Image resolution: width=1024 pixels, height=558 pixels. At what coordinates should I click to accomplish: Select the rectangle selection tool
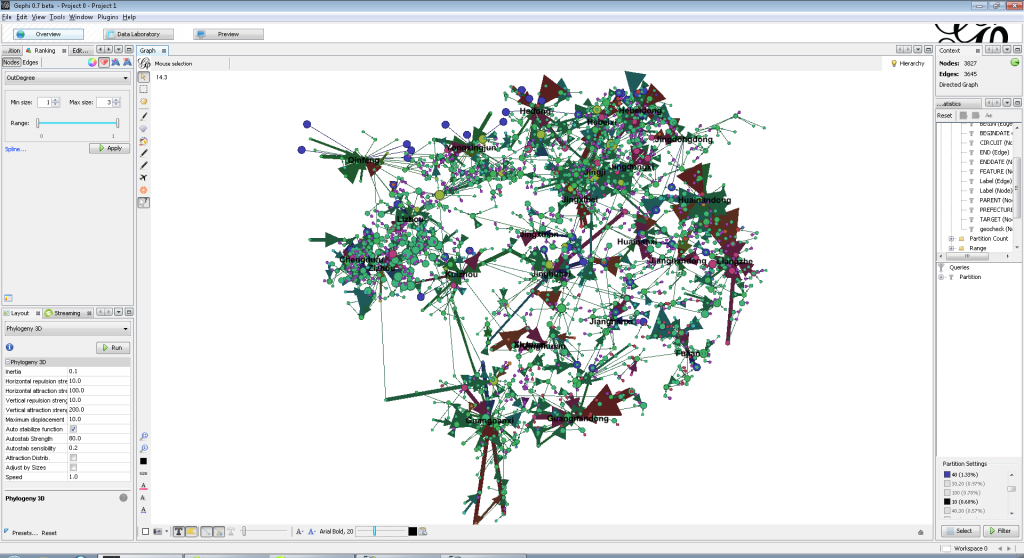tap(144, 89)
